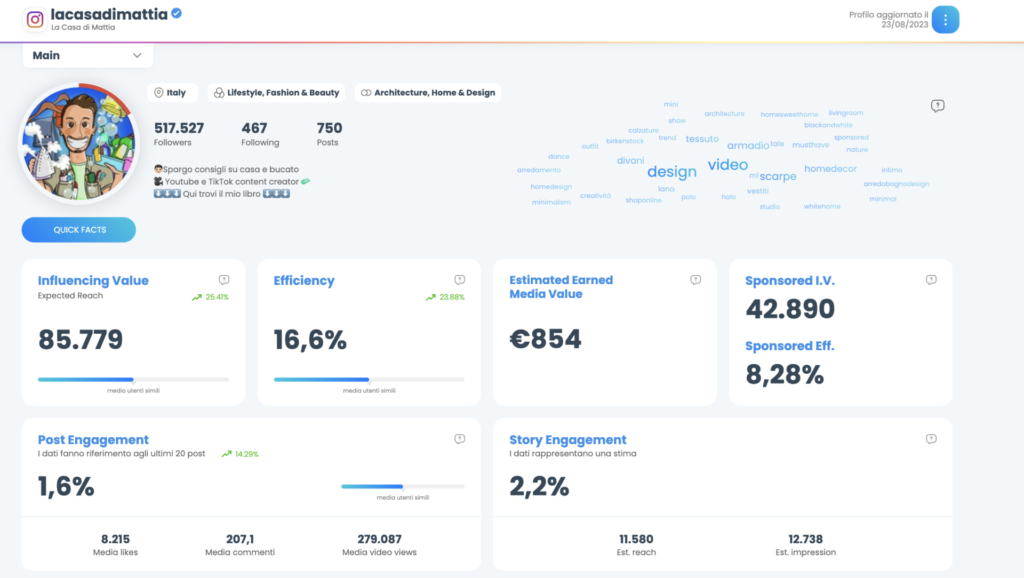The height and width of the screenshot is (578, 1024).
Task: Click the Post Engagement progress bar
Action: [x=403, y=487]
